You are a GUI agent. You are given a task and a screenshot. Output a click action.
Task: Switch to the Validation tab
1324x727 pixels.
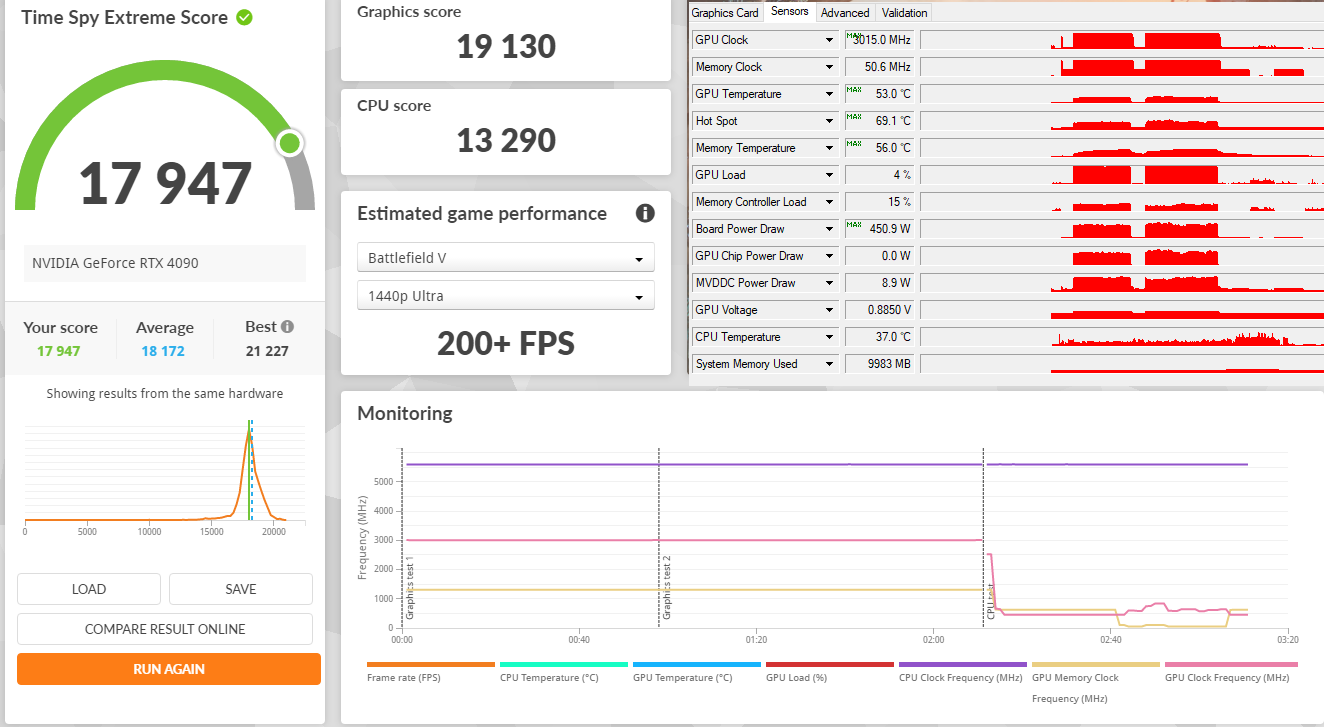tap(905, 13)
